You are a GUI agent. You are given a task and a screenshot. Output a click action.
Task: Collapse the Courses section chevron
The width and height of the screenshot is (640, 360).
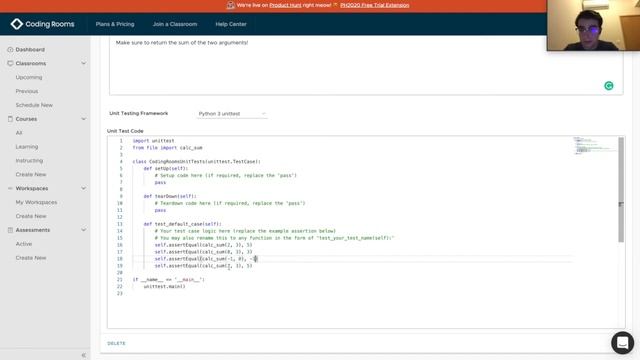tap(84, 119)
